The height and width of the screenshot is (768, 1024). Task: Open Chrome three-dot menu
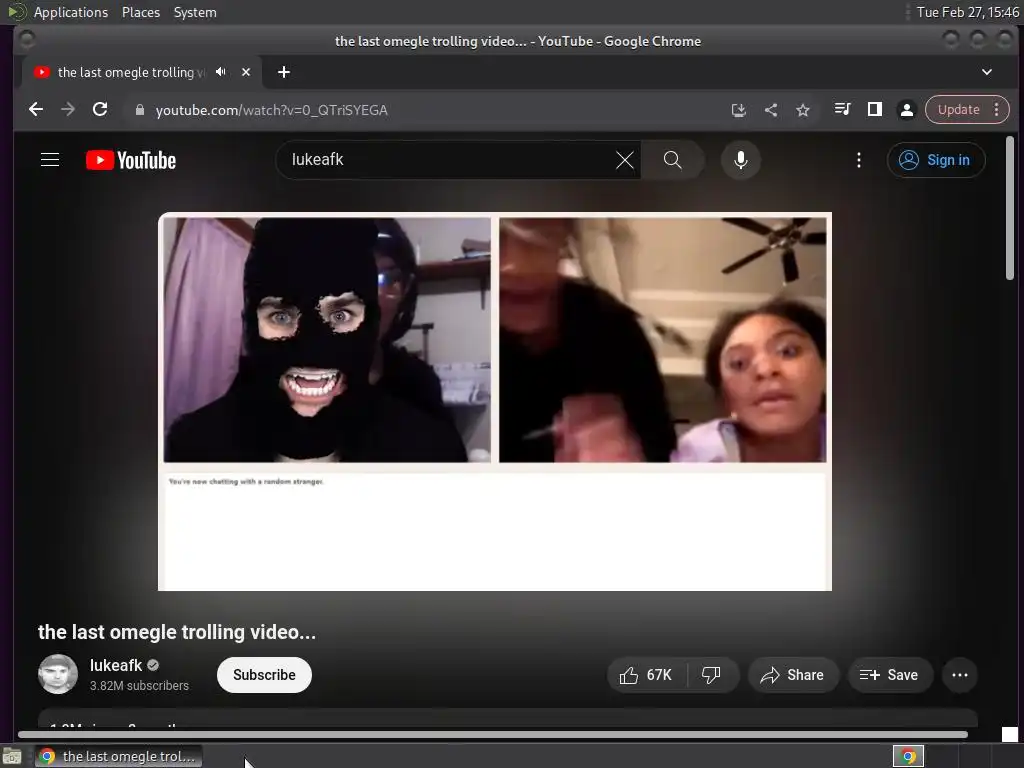pos(997,110)
